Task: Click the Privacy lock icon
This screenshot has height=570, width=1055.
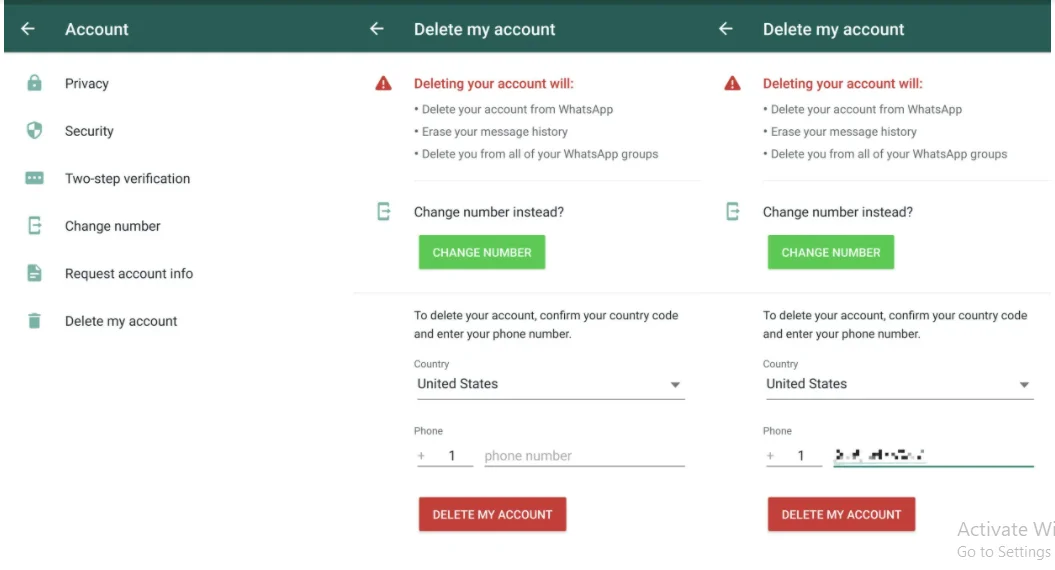Action: click(34, 83)
